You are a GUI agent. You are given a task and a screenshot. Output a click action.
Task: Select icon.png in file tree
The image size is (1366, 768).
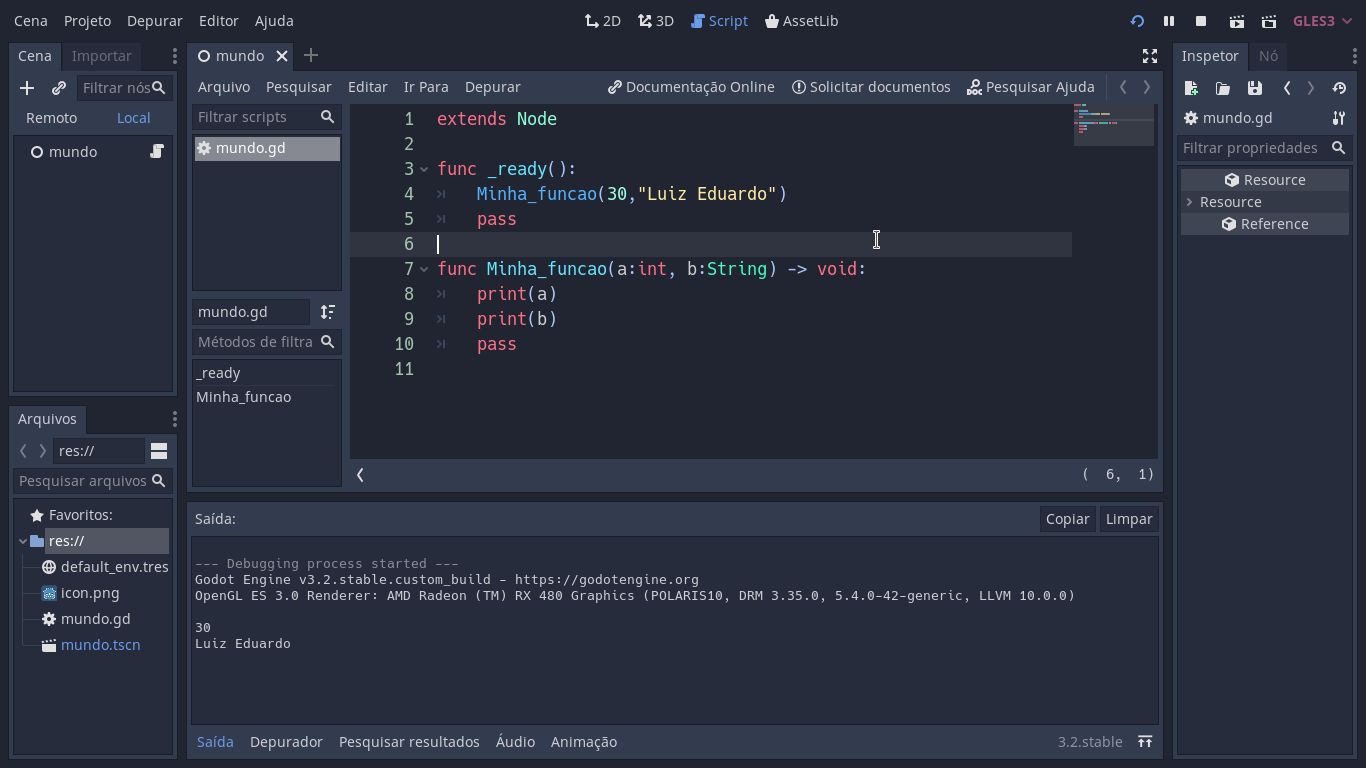point(90,593)
